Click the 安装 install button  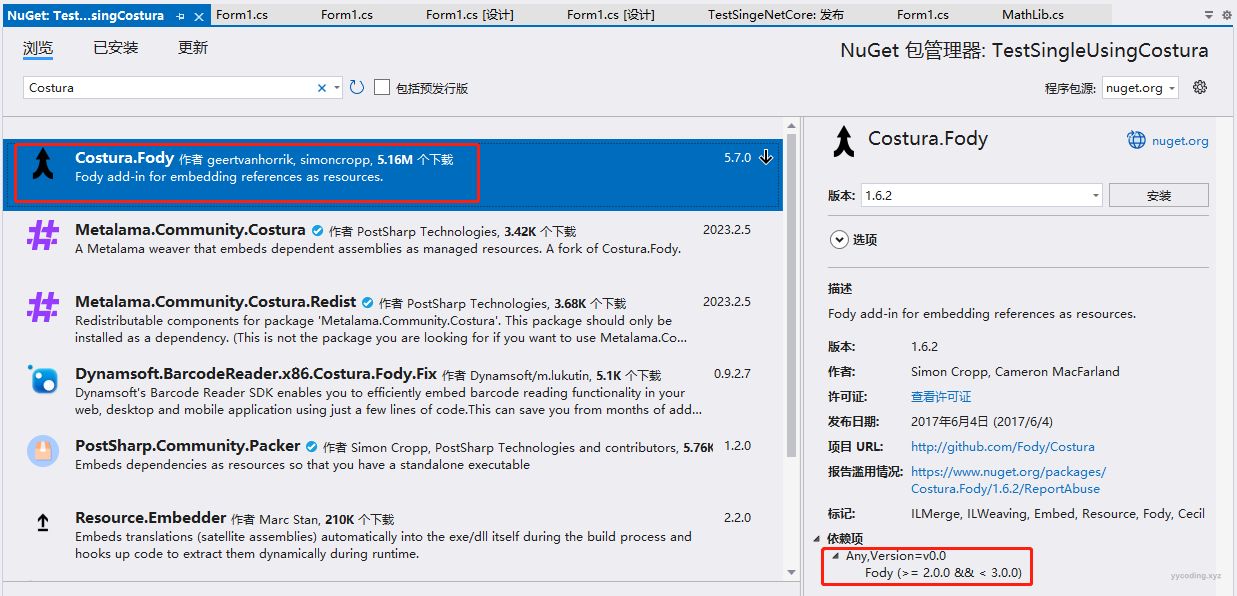tap(1158, 195)
